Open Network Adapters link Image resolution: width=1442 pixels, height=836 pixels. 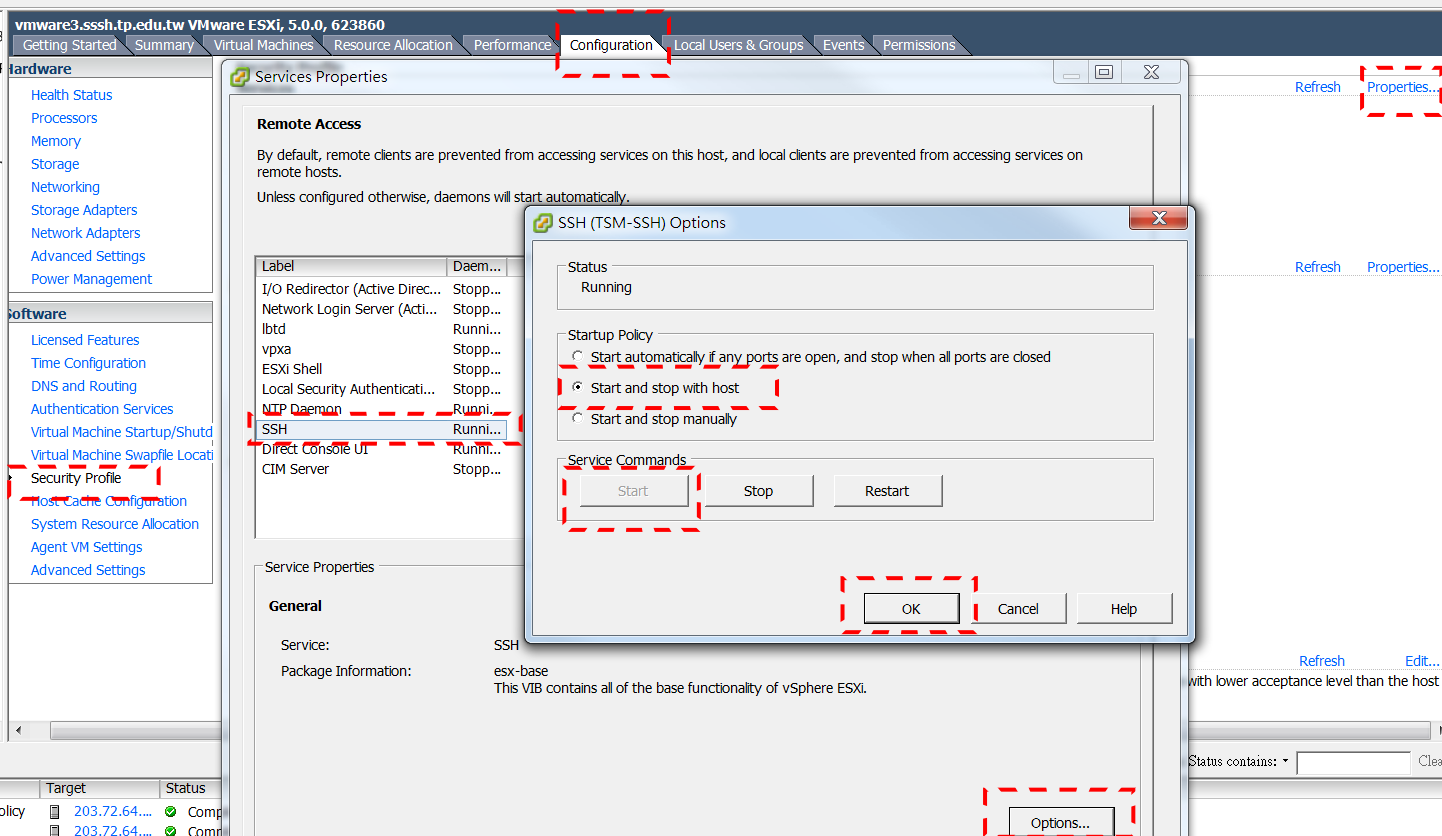(x=86, y=233)
